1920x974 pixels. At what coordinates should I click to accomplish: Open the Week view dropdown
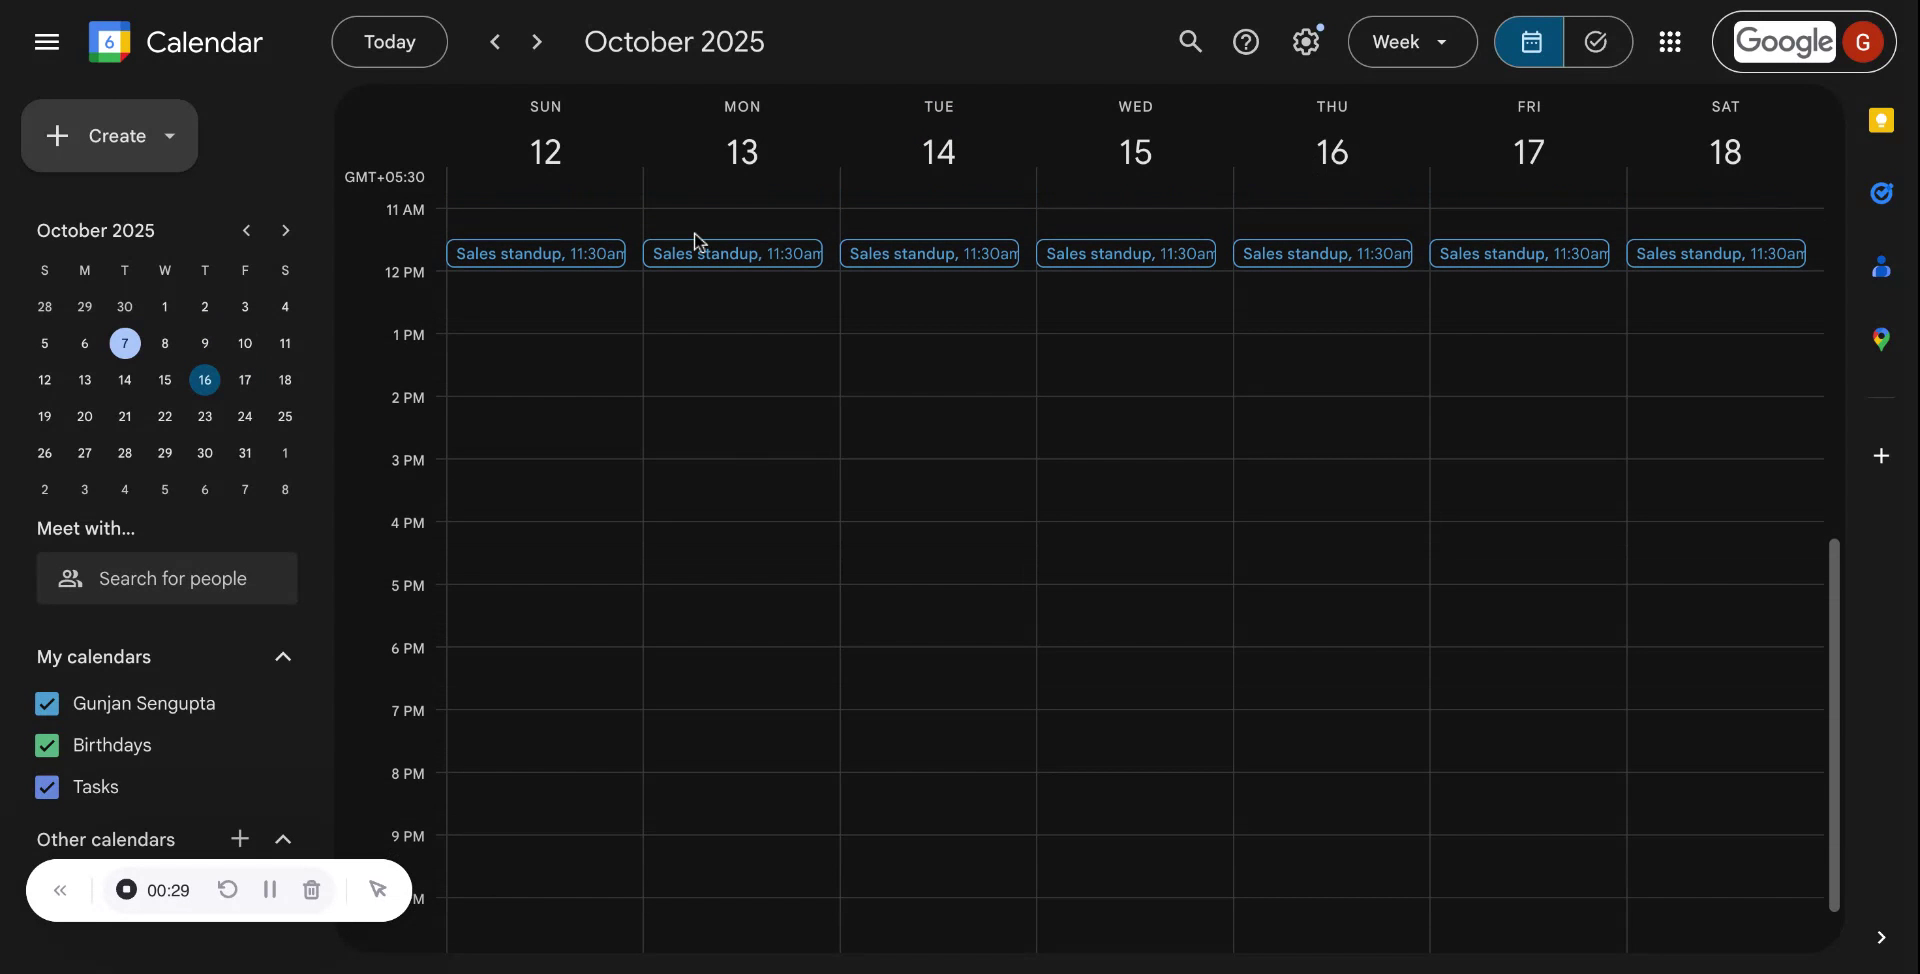(x=1411, y=41)
